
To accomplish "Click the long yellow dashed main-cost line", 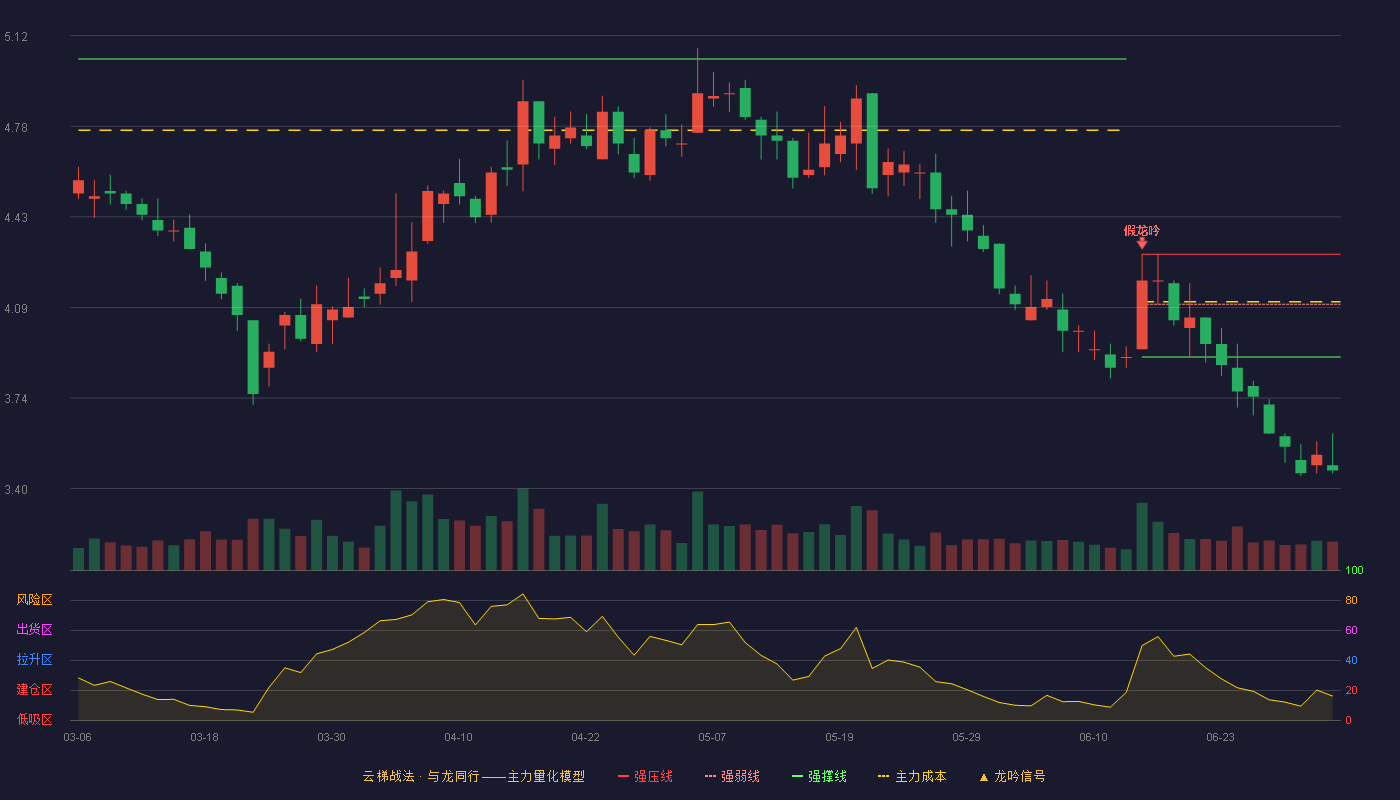I will (x=599, y=130).
